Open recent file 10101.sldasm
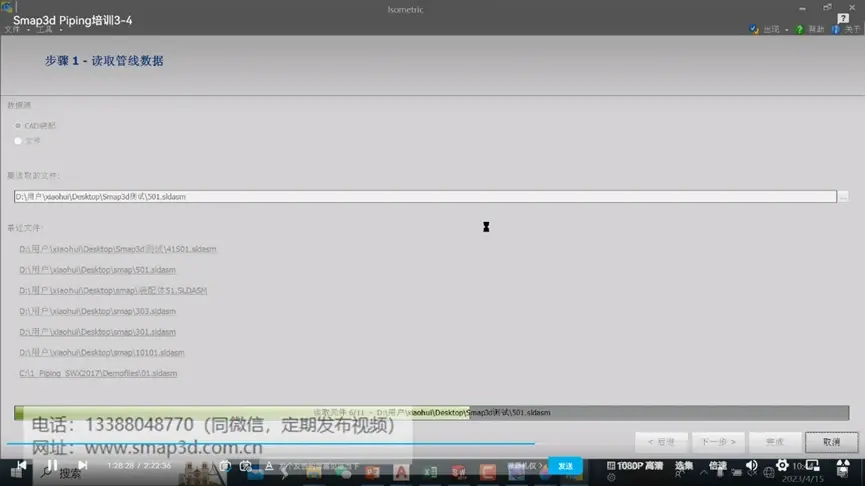 pyautogui.click(x=102, y=353)
